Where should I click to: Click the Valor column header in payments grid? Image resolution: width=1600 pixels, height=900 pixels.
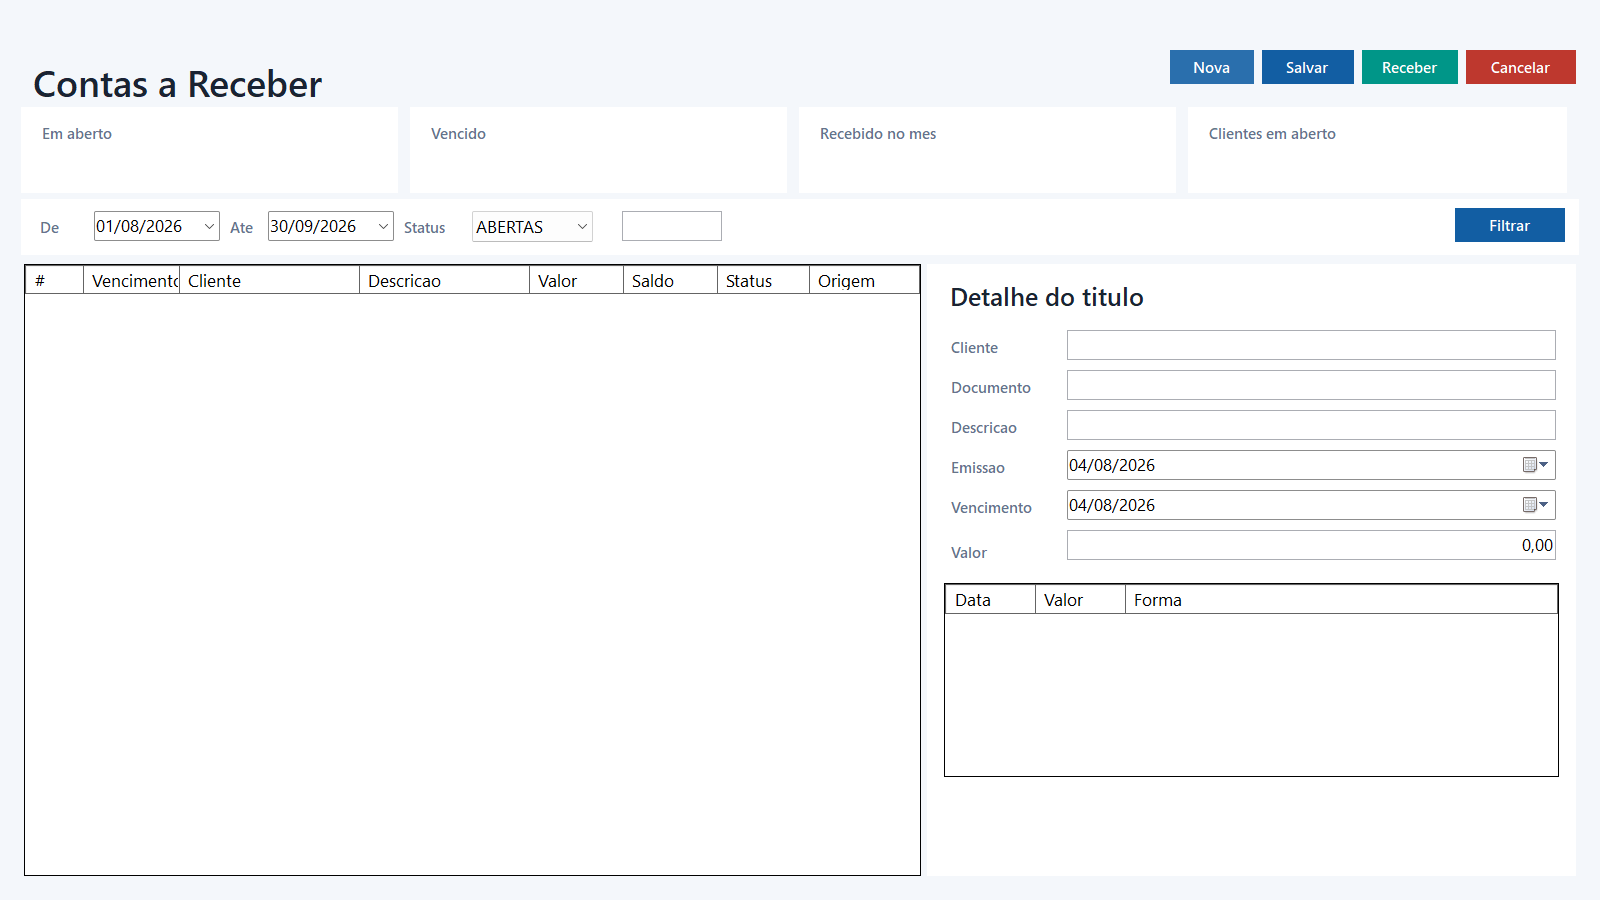(1081, 599)
